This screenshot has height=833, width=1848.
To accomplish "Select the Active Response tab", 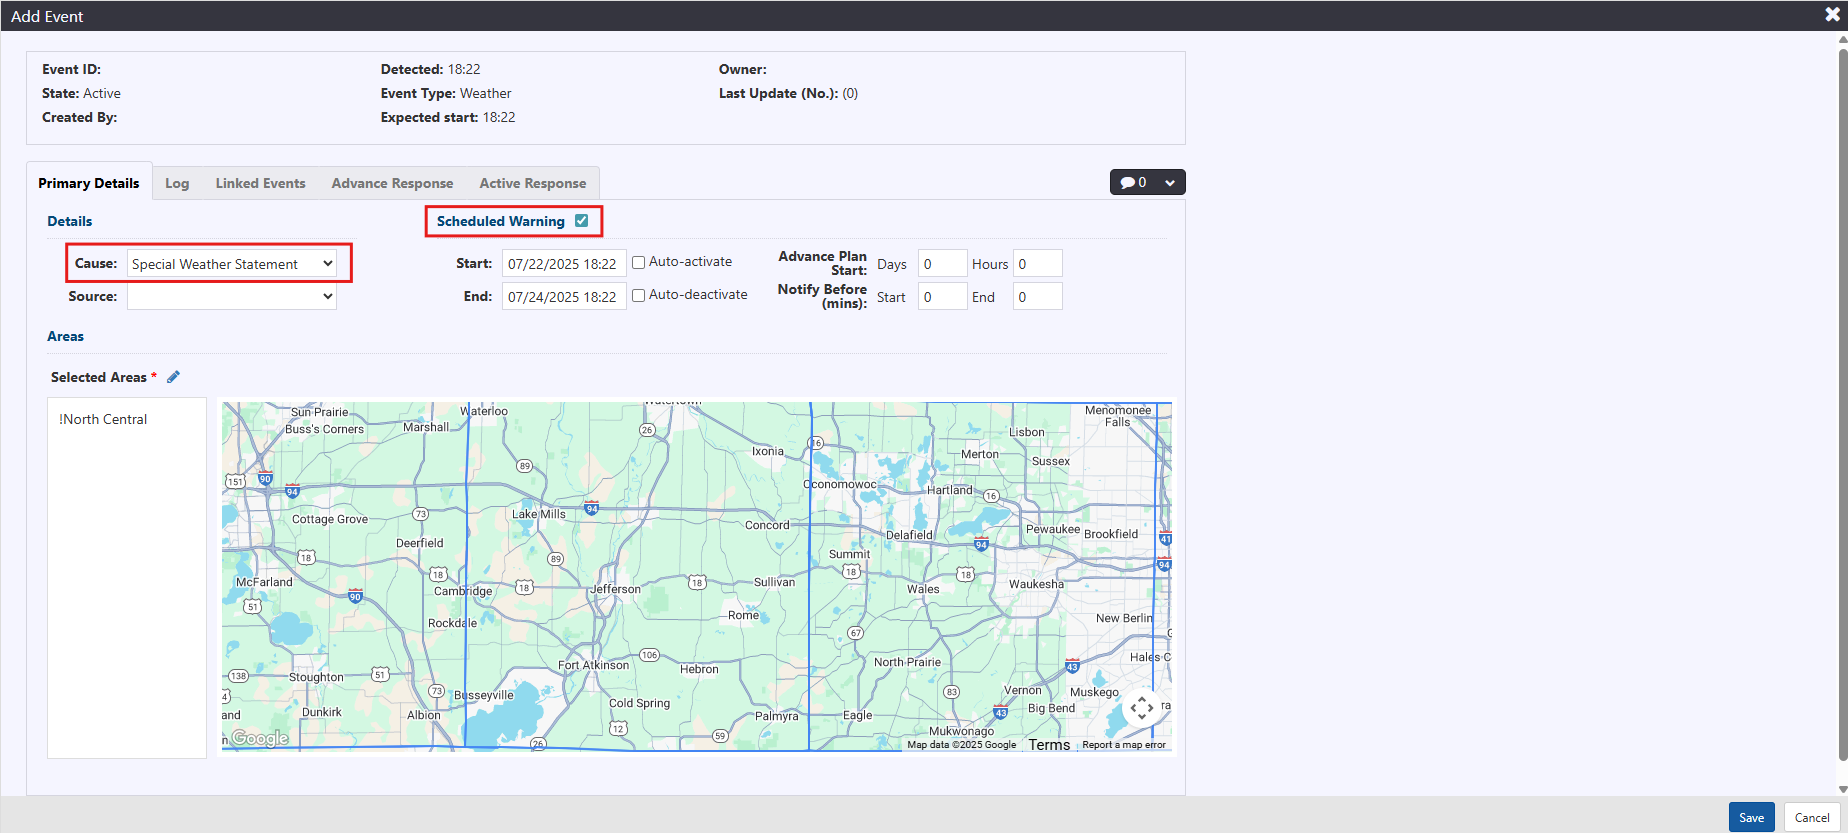I will [532, 183].
